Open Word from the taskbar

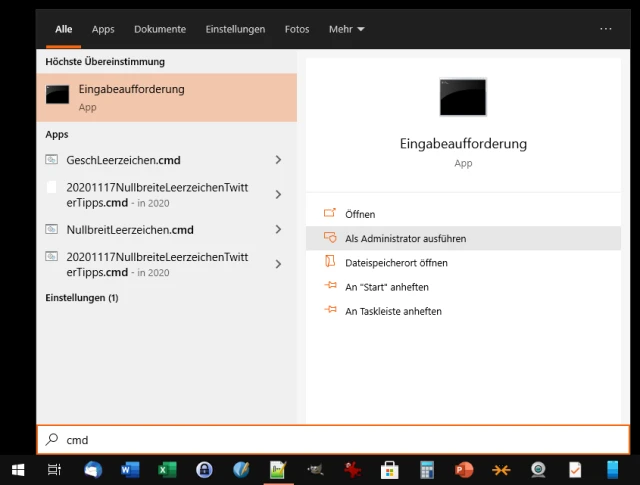(129, 470)
